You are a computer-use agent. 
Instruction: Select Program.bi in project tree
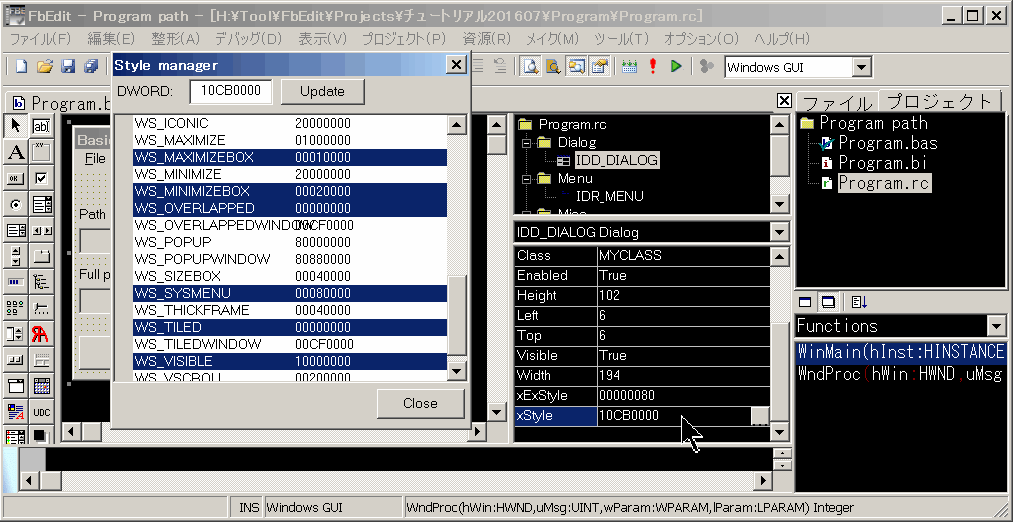pos(882,163)
